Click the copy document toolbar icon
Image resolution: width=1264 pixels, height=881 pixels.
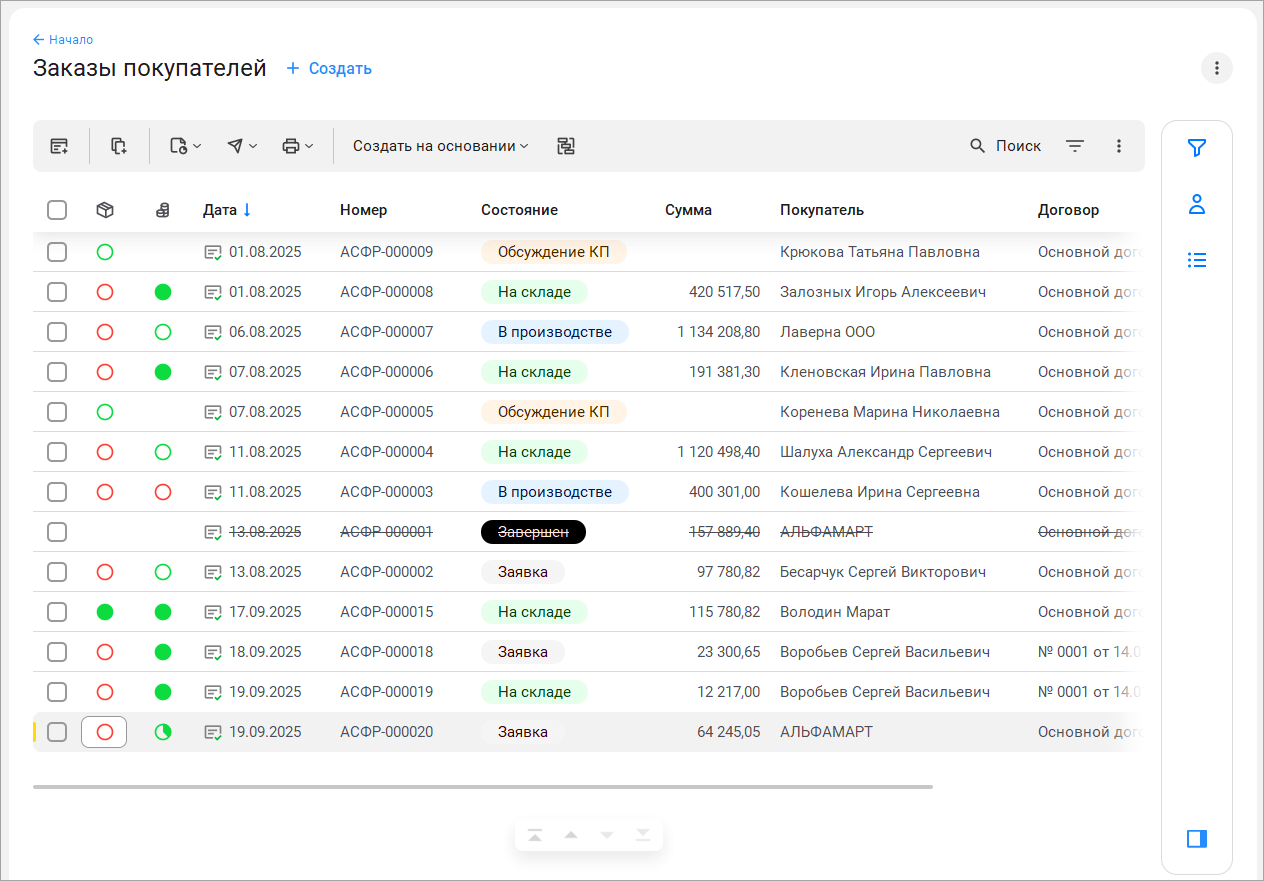coord(119,146)
